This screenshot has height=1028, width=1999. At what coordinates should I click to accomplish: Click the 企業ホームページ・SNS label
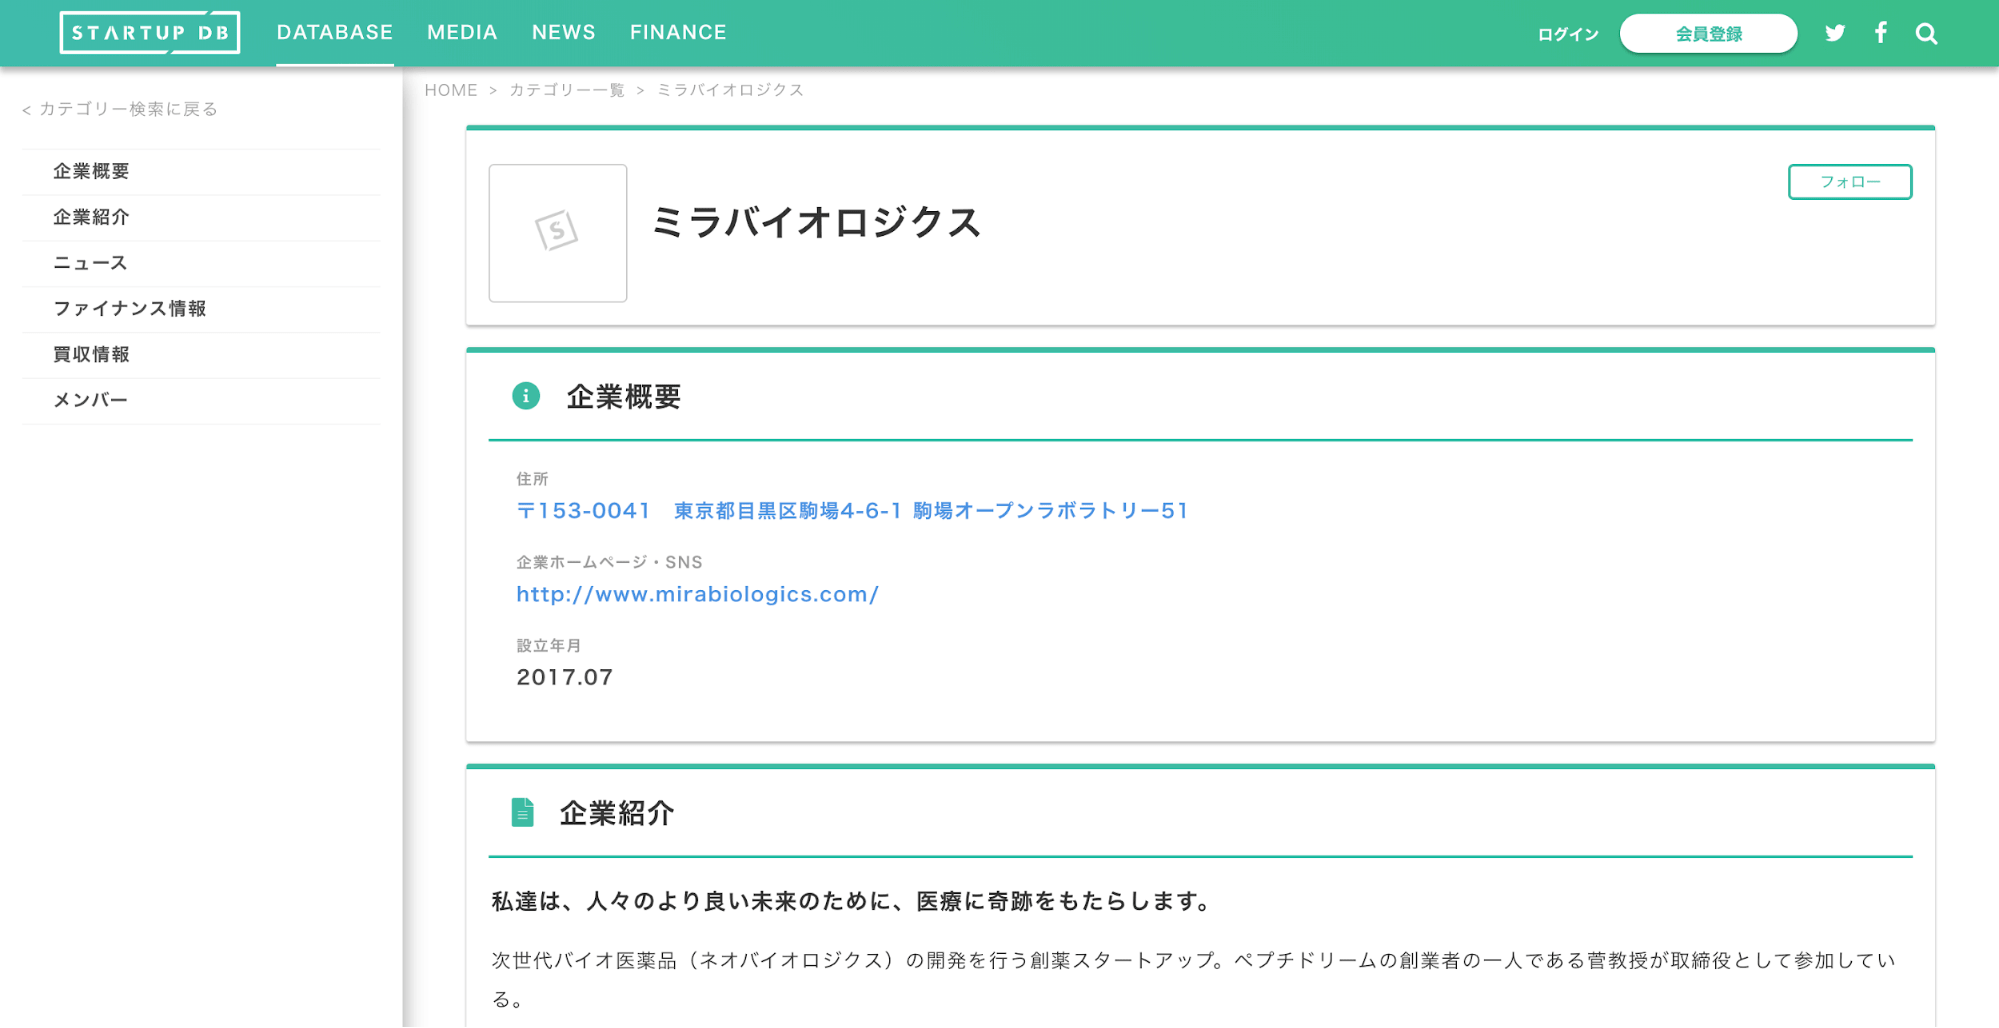(x=609, y=562)
